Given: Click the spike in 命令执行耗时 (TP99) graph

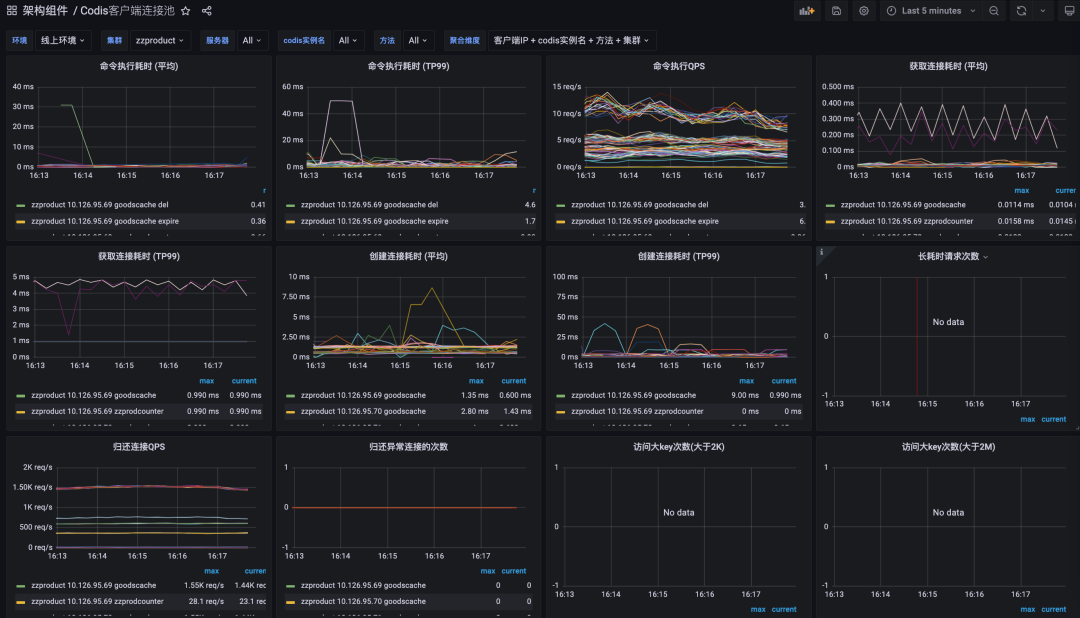Looking at the screenshot, I should [x=341, y=101].
